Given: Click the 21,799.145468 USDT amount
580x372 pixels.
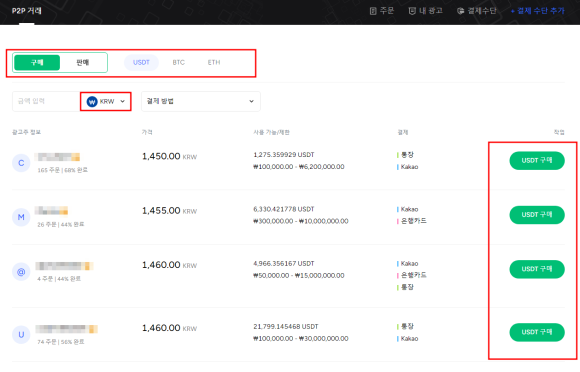Looking at the screenshot, I should [286, 327].
